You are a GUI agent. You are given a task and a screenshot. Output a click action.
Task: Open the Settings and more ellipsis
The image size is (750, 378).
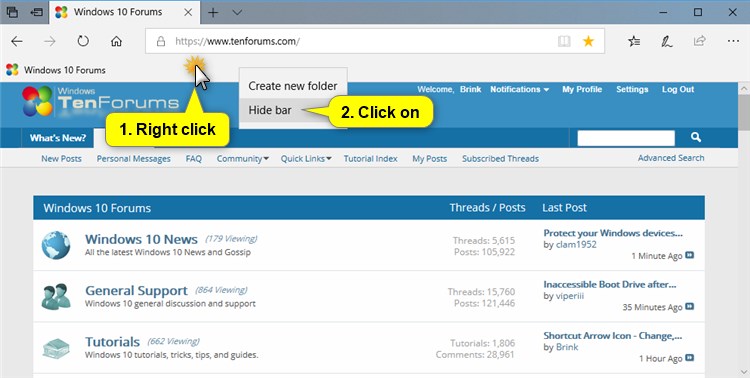coord(733,41)
